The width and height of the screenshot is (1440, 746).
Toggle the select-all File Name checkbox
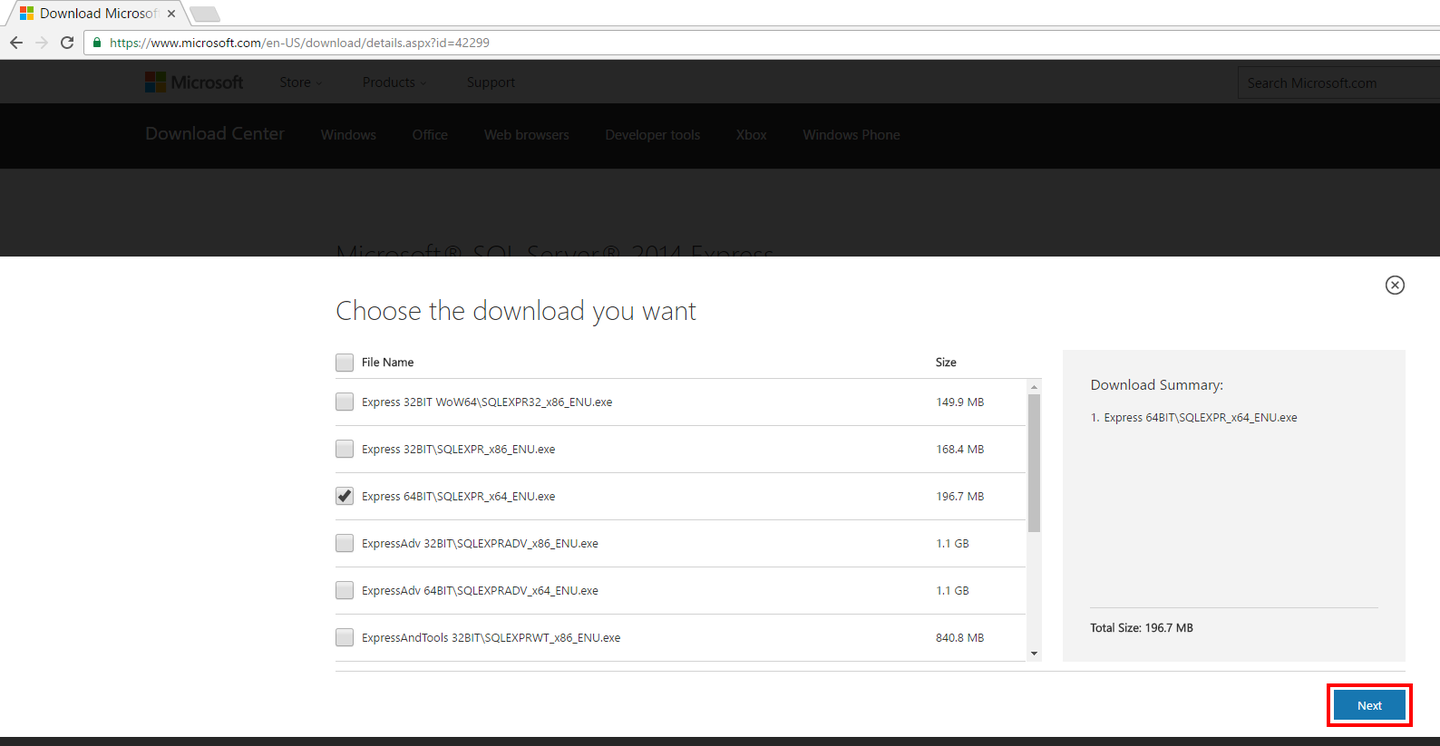point(344,362)
